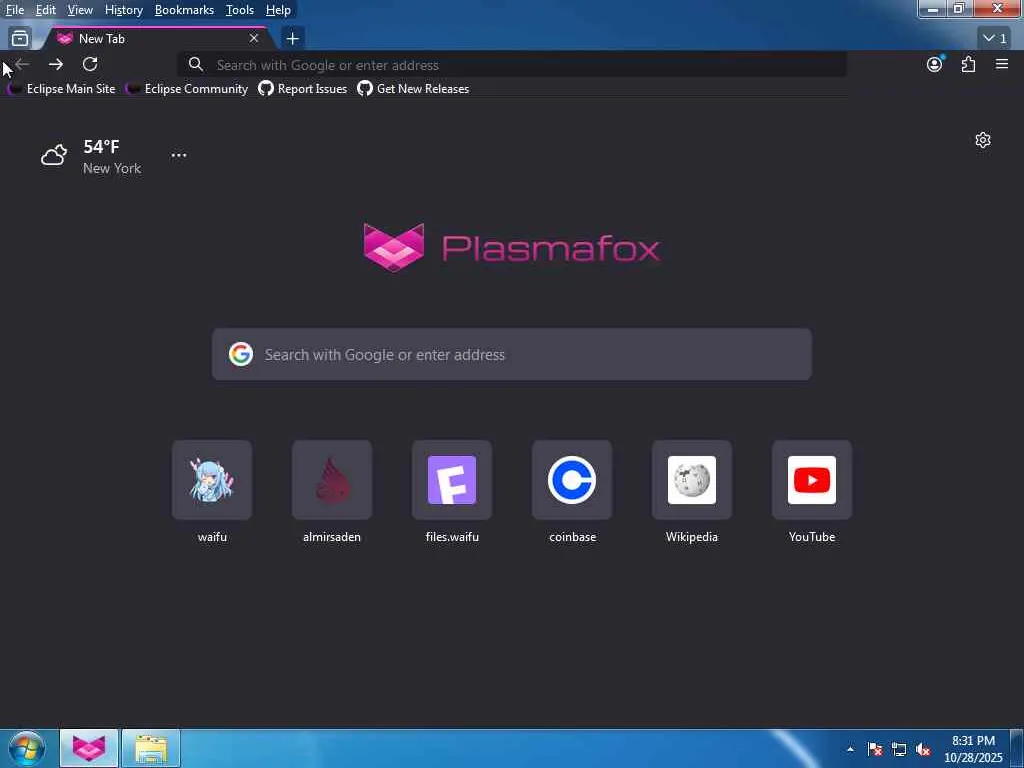This screenshot has height=768, width=1024.
Task: Open the tab overview (Firefox View) icon
Action: pyautogui.click(x=20, y=39)
